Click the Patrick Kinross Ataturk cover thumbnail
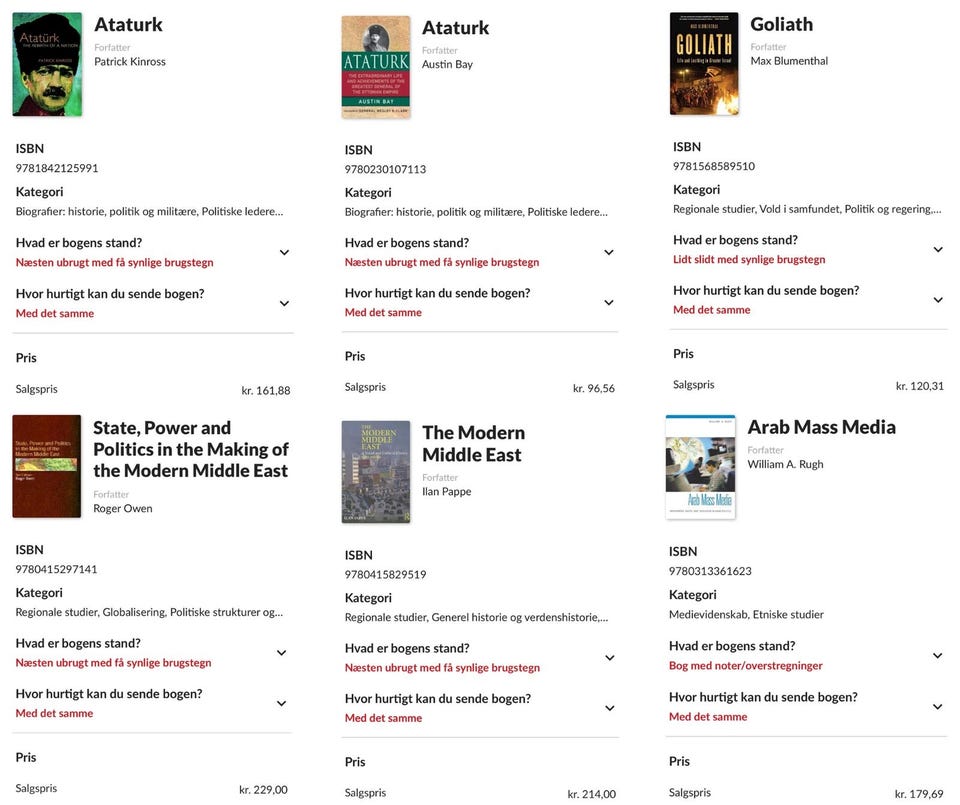The image size is (960, 805). click(47, 65)
